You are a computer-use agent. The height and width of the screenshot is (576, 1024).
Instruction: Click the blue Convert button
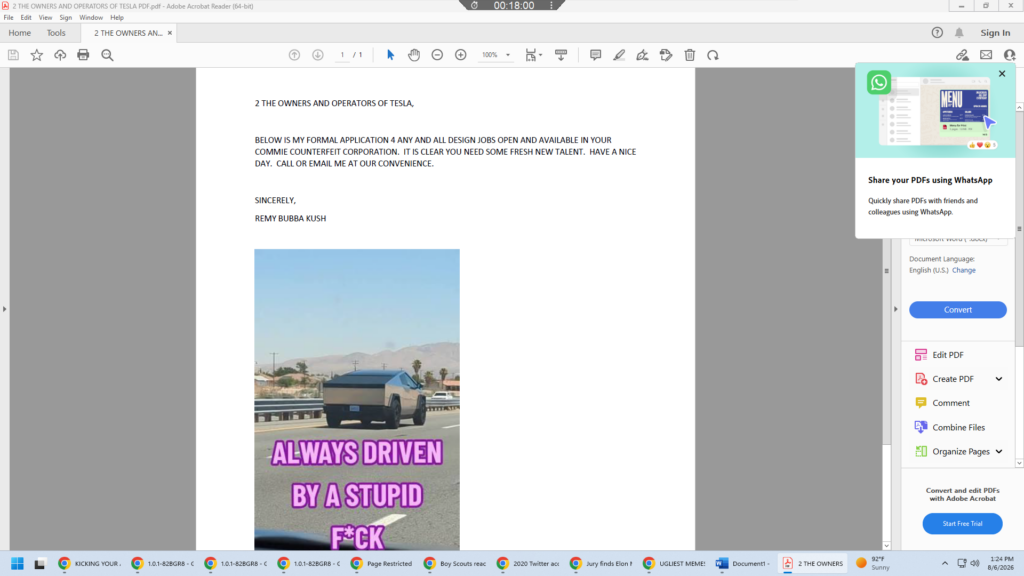coord(958,310)
